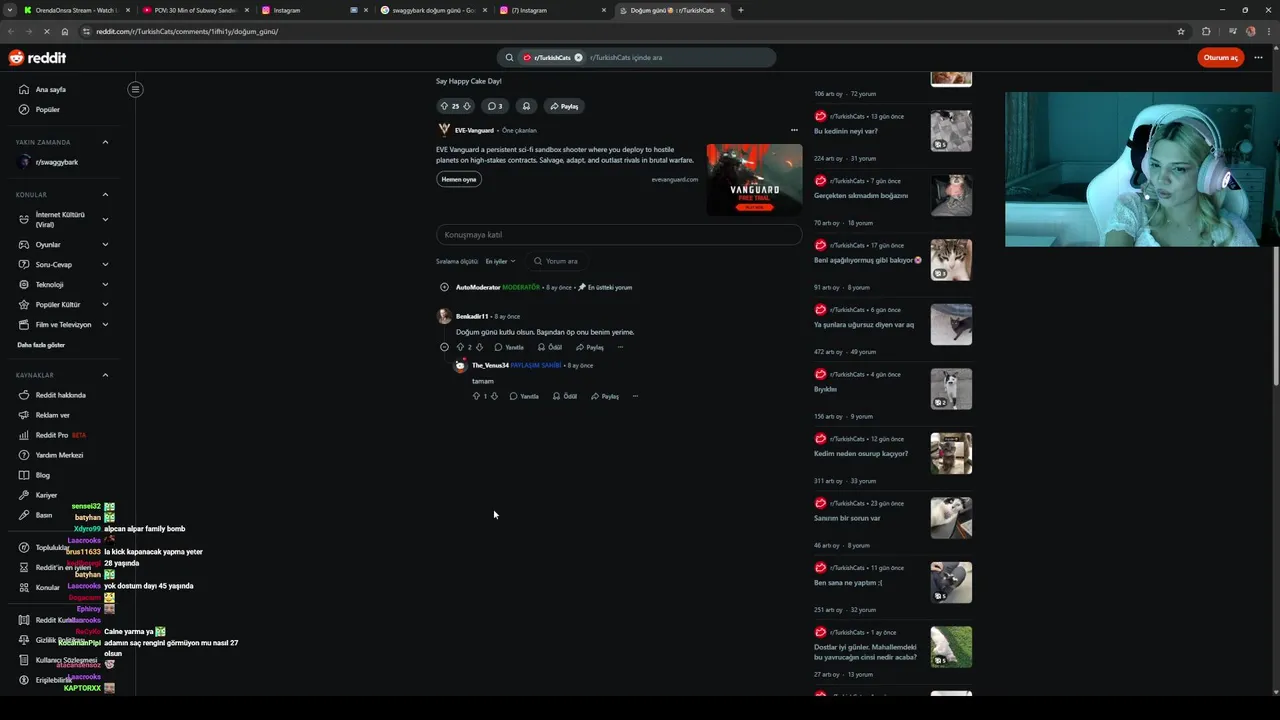Click Ödül under The_Venus34's reply
1280x720 pixels.
(x=564, y=396)
